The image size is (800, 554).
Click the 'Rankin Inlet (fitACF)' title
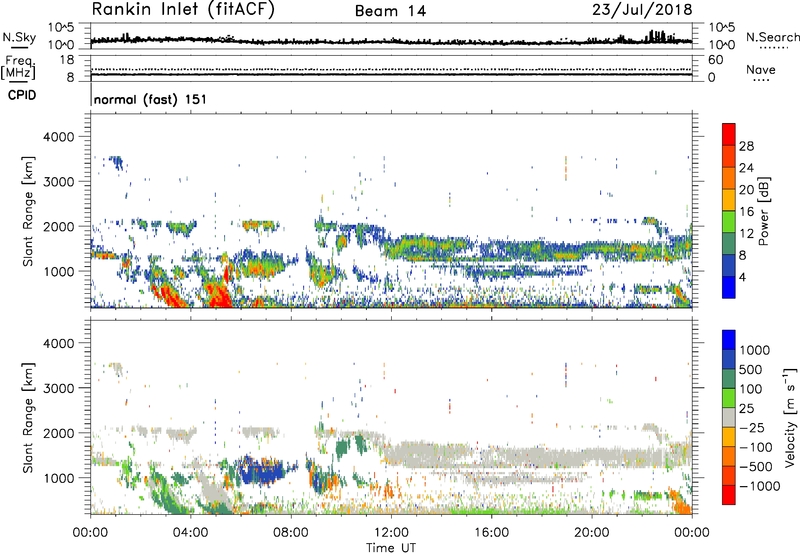coord(183,10)
